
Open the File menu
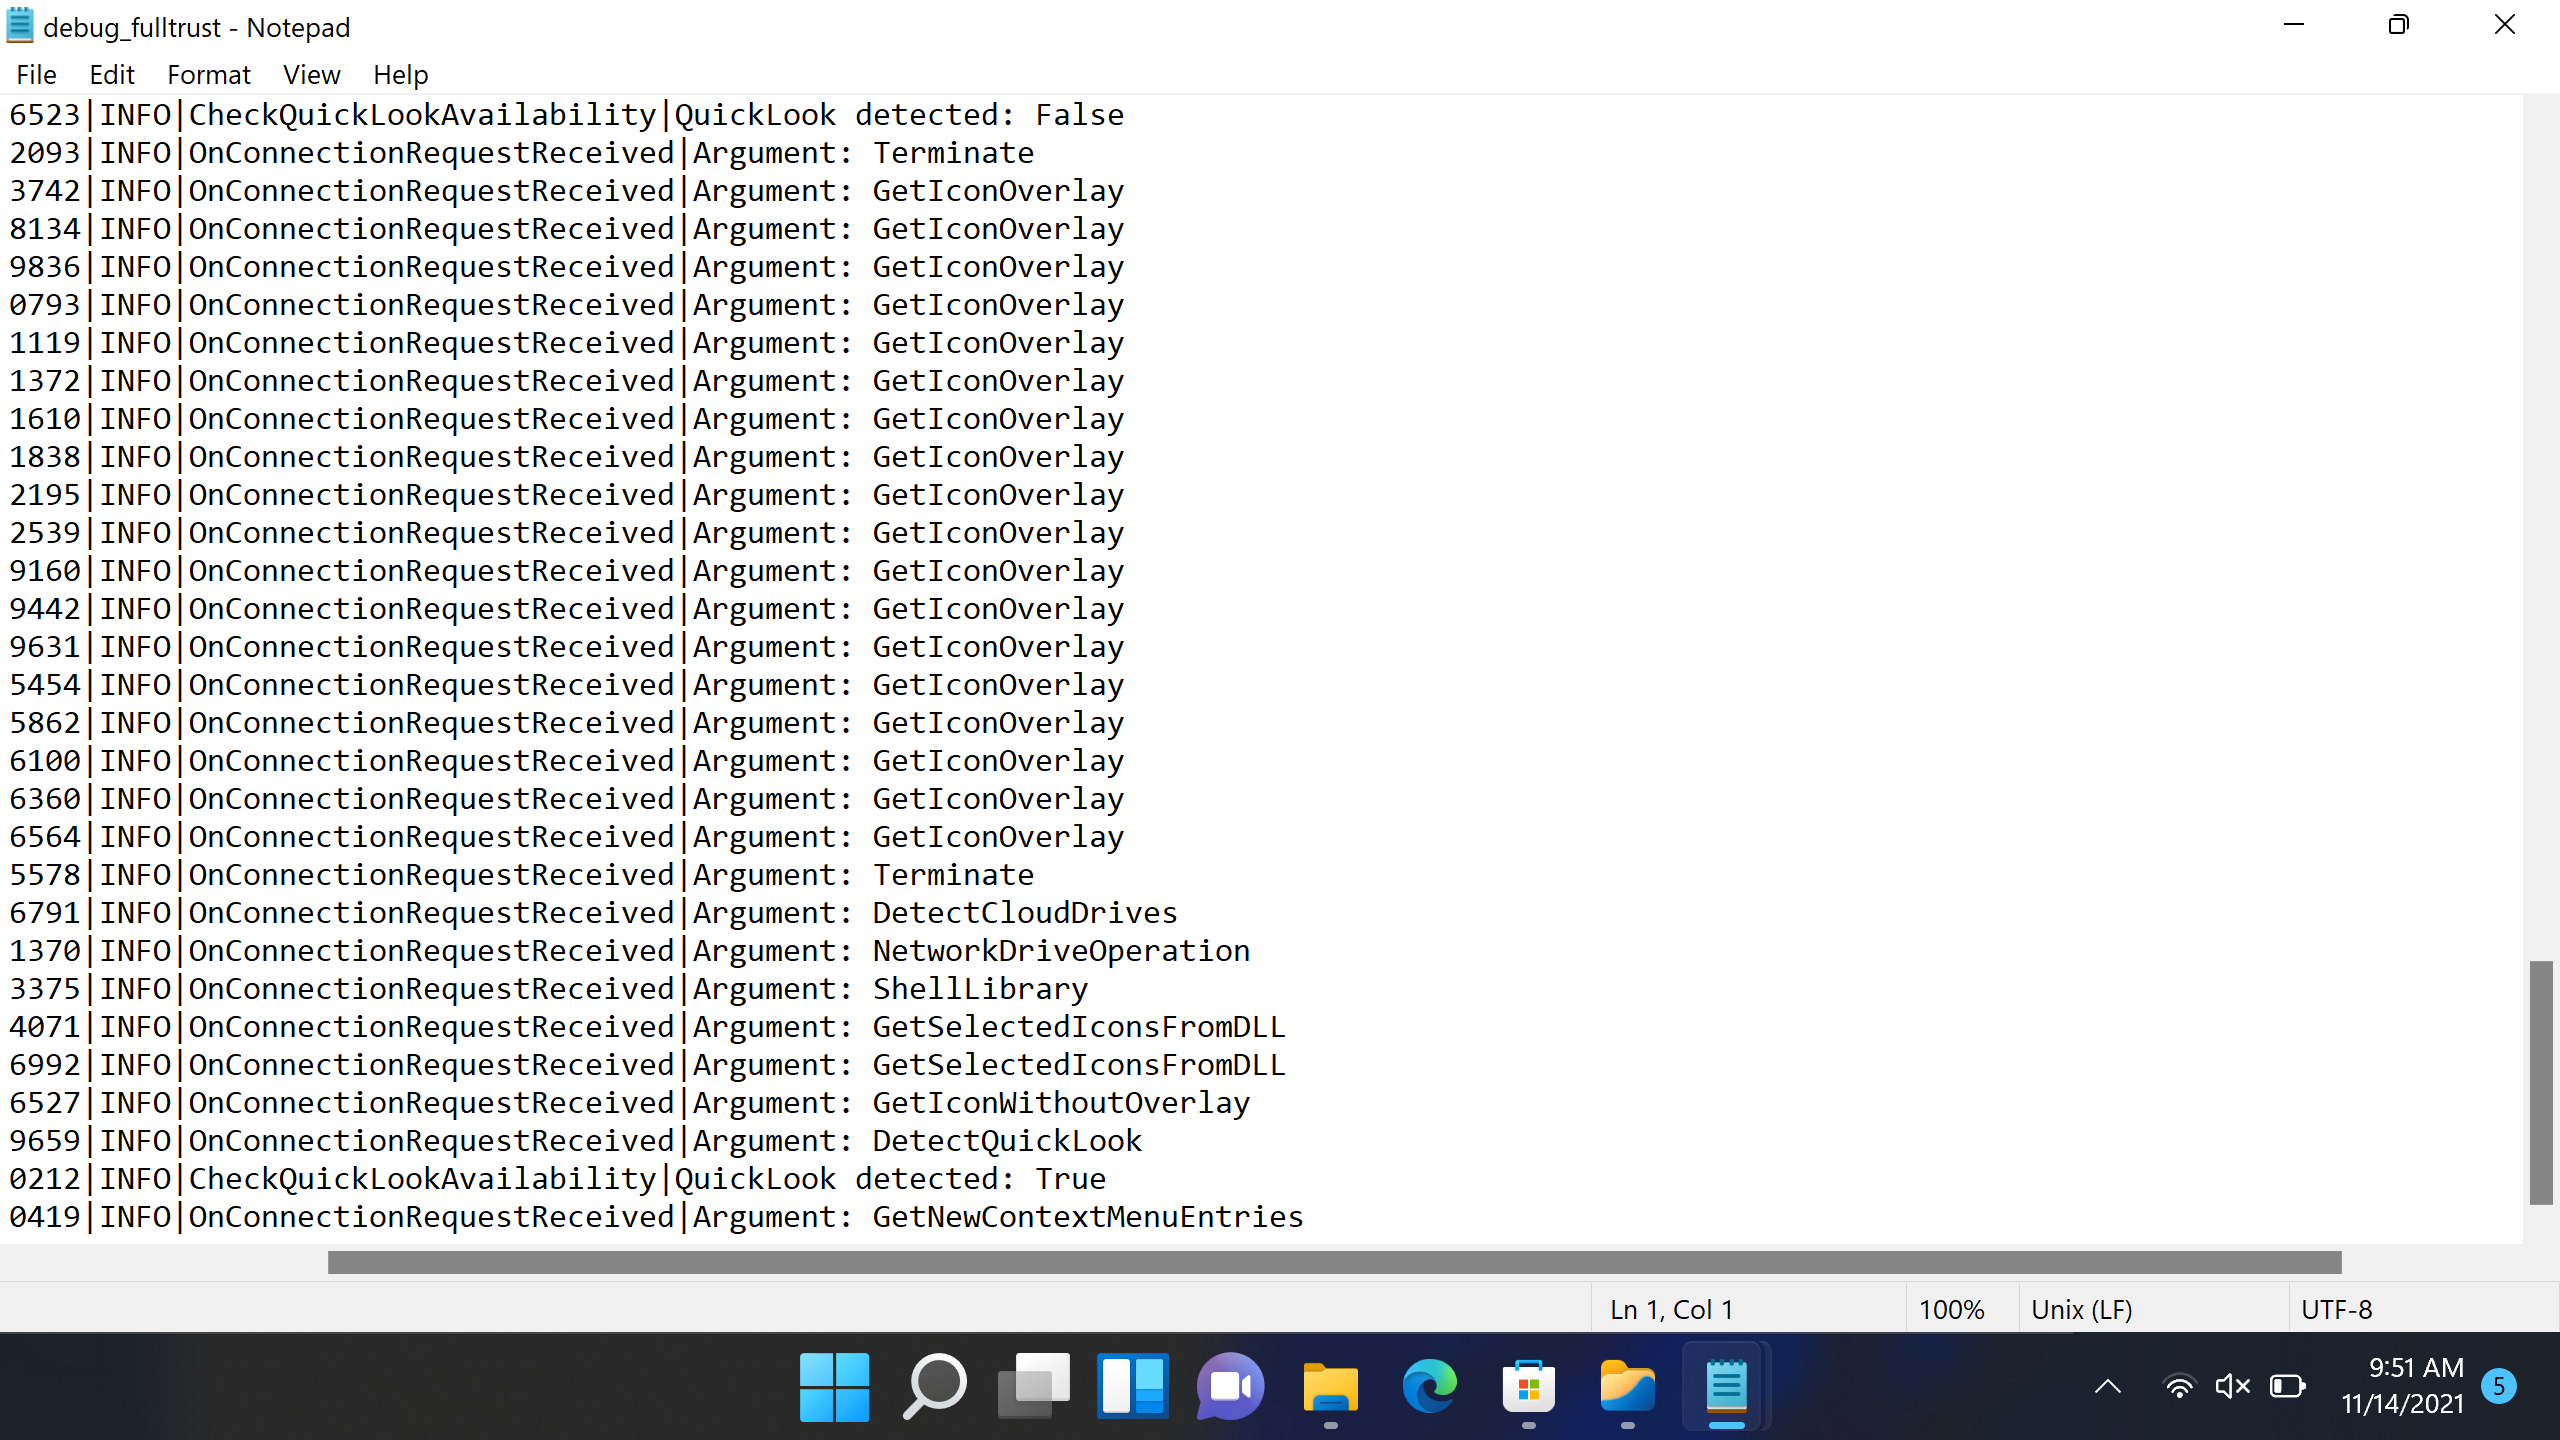click(x=37, y=75)
